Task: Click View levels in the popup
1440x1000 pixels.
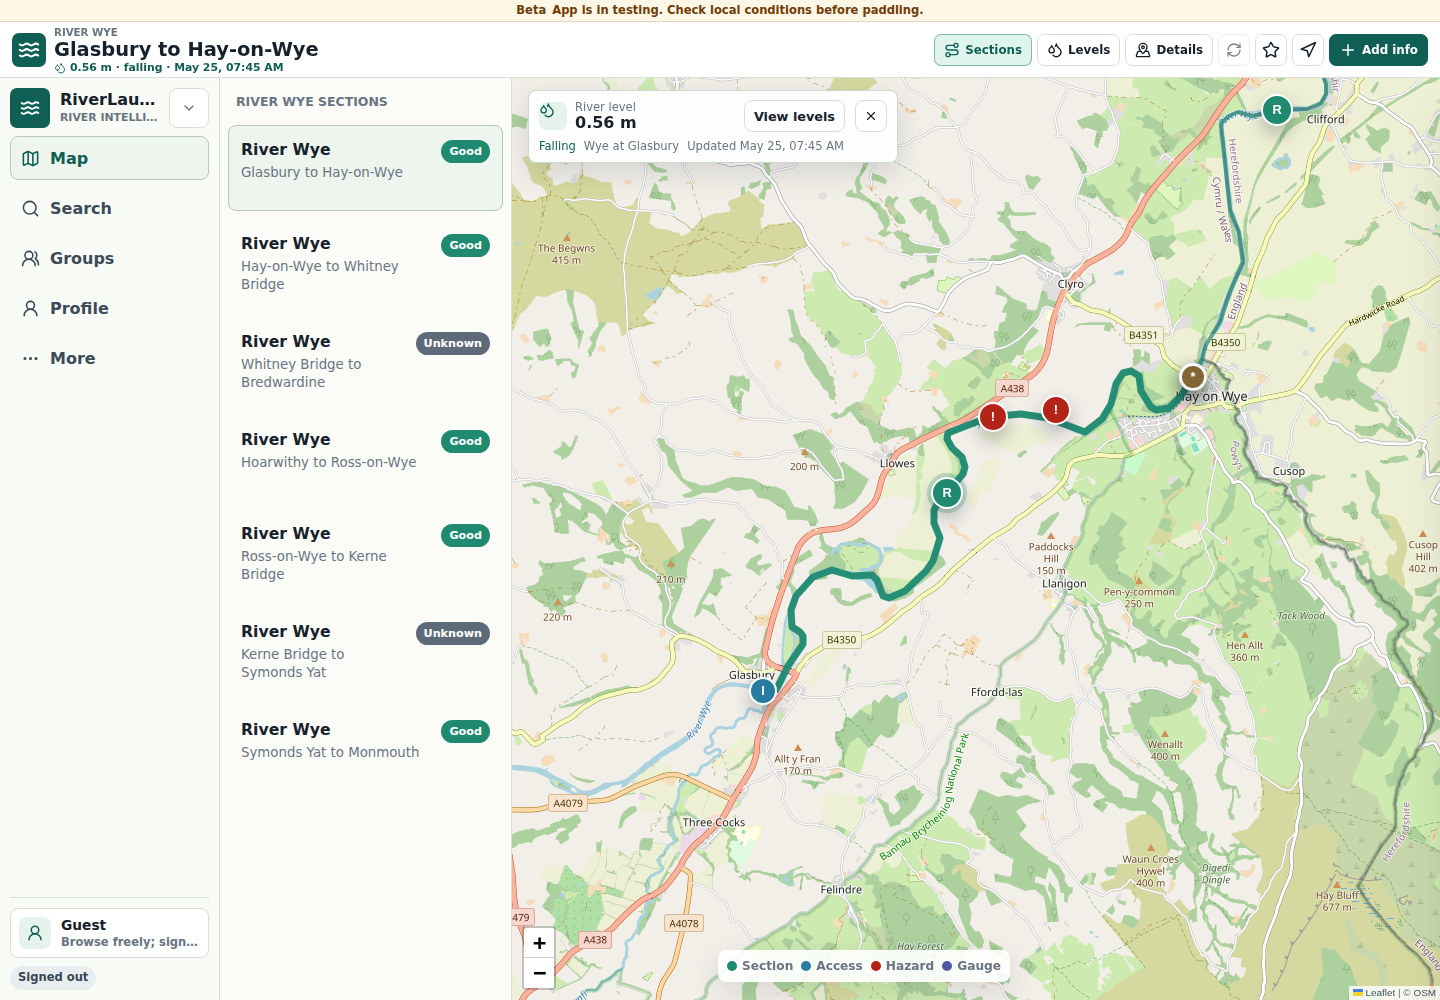Action: tap(794, 116)
